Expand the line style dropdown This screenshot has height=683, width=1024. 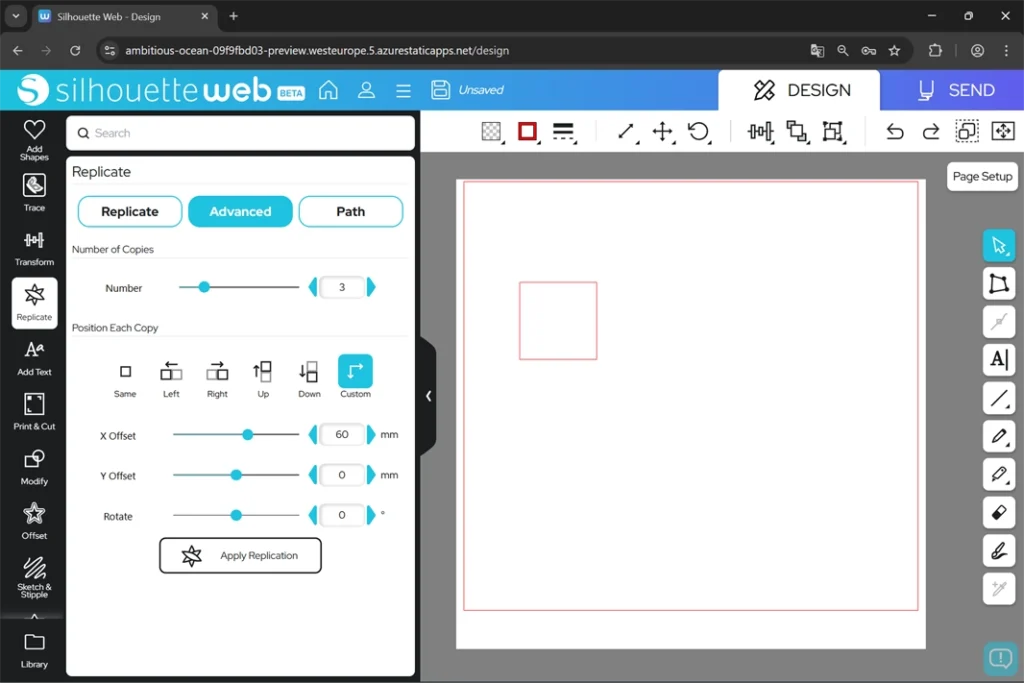(563, 132)
